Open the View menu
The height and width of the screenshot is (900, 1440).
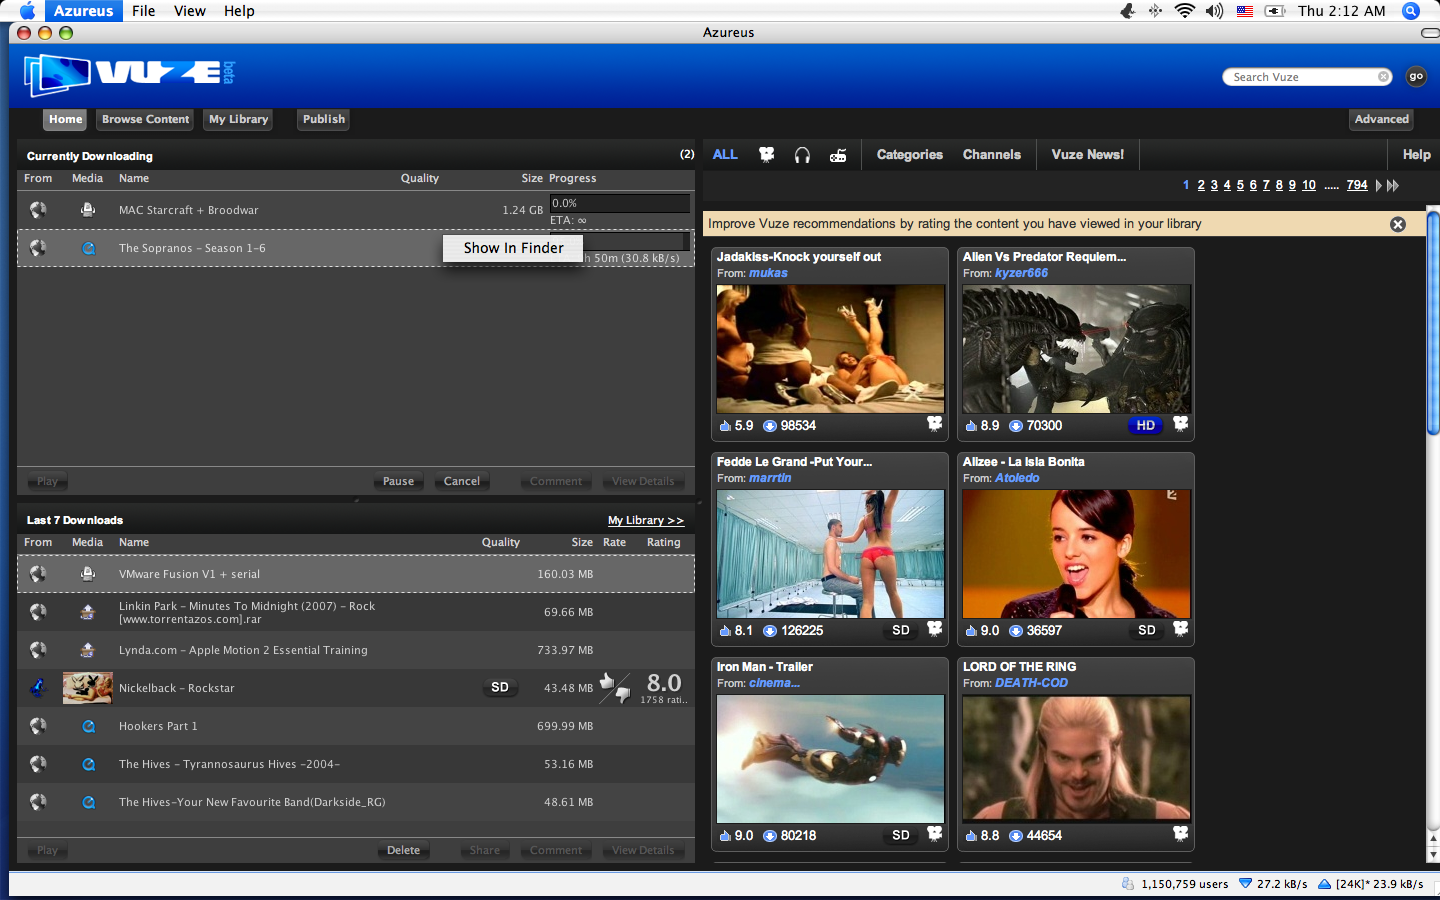(190, 11)
